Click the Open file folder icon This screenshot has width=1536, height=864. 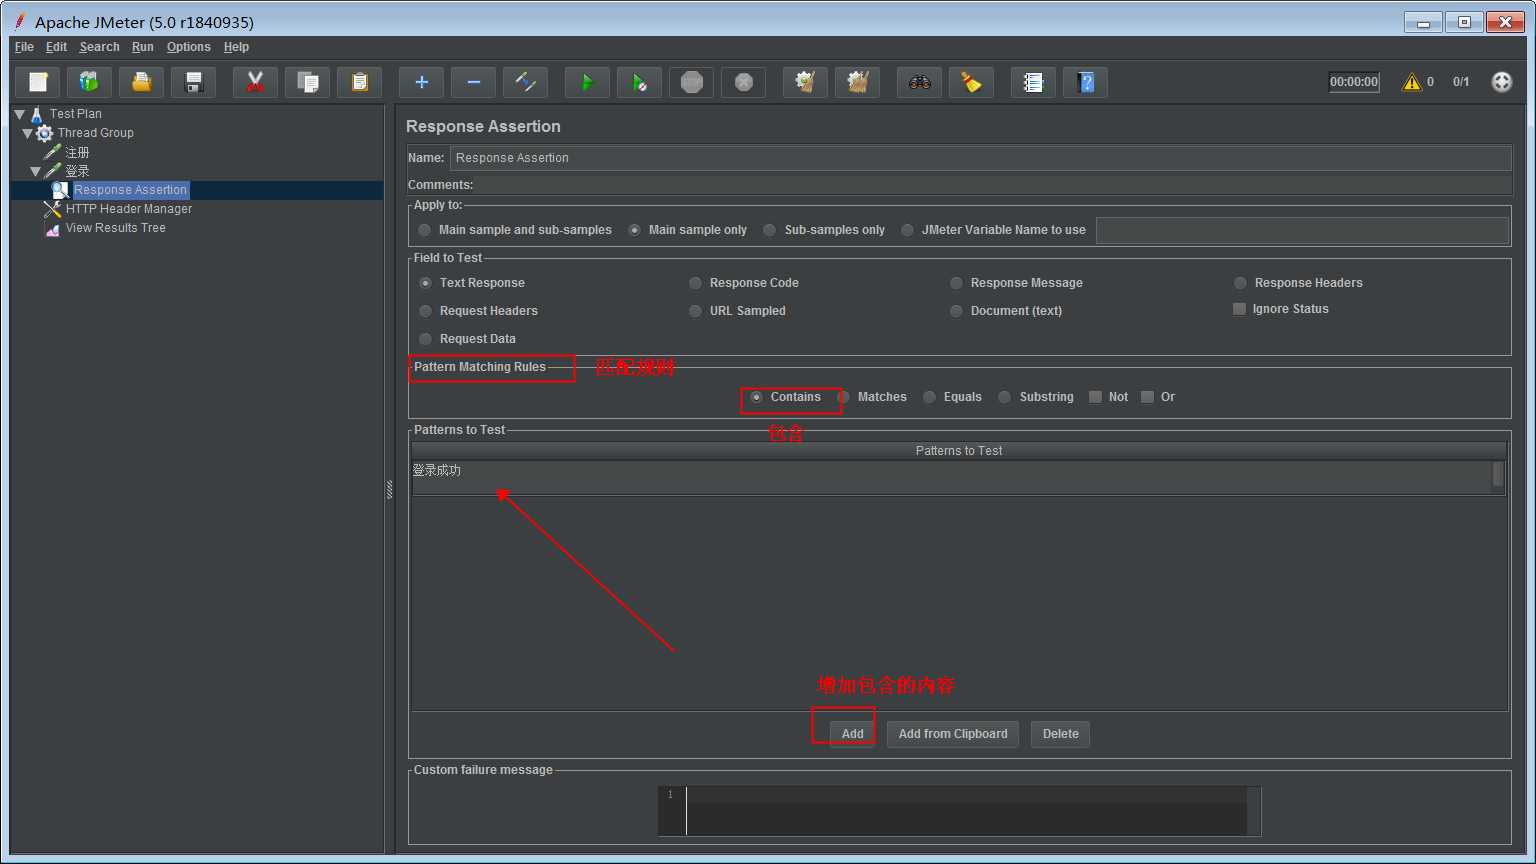click(141, 82)
